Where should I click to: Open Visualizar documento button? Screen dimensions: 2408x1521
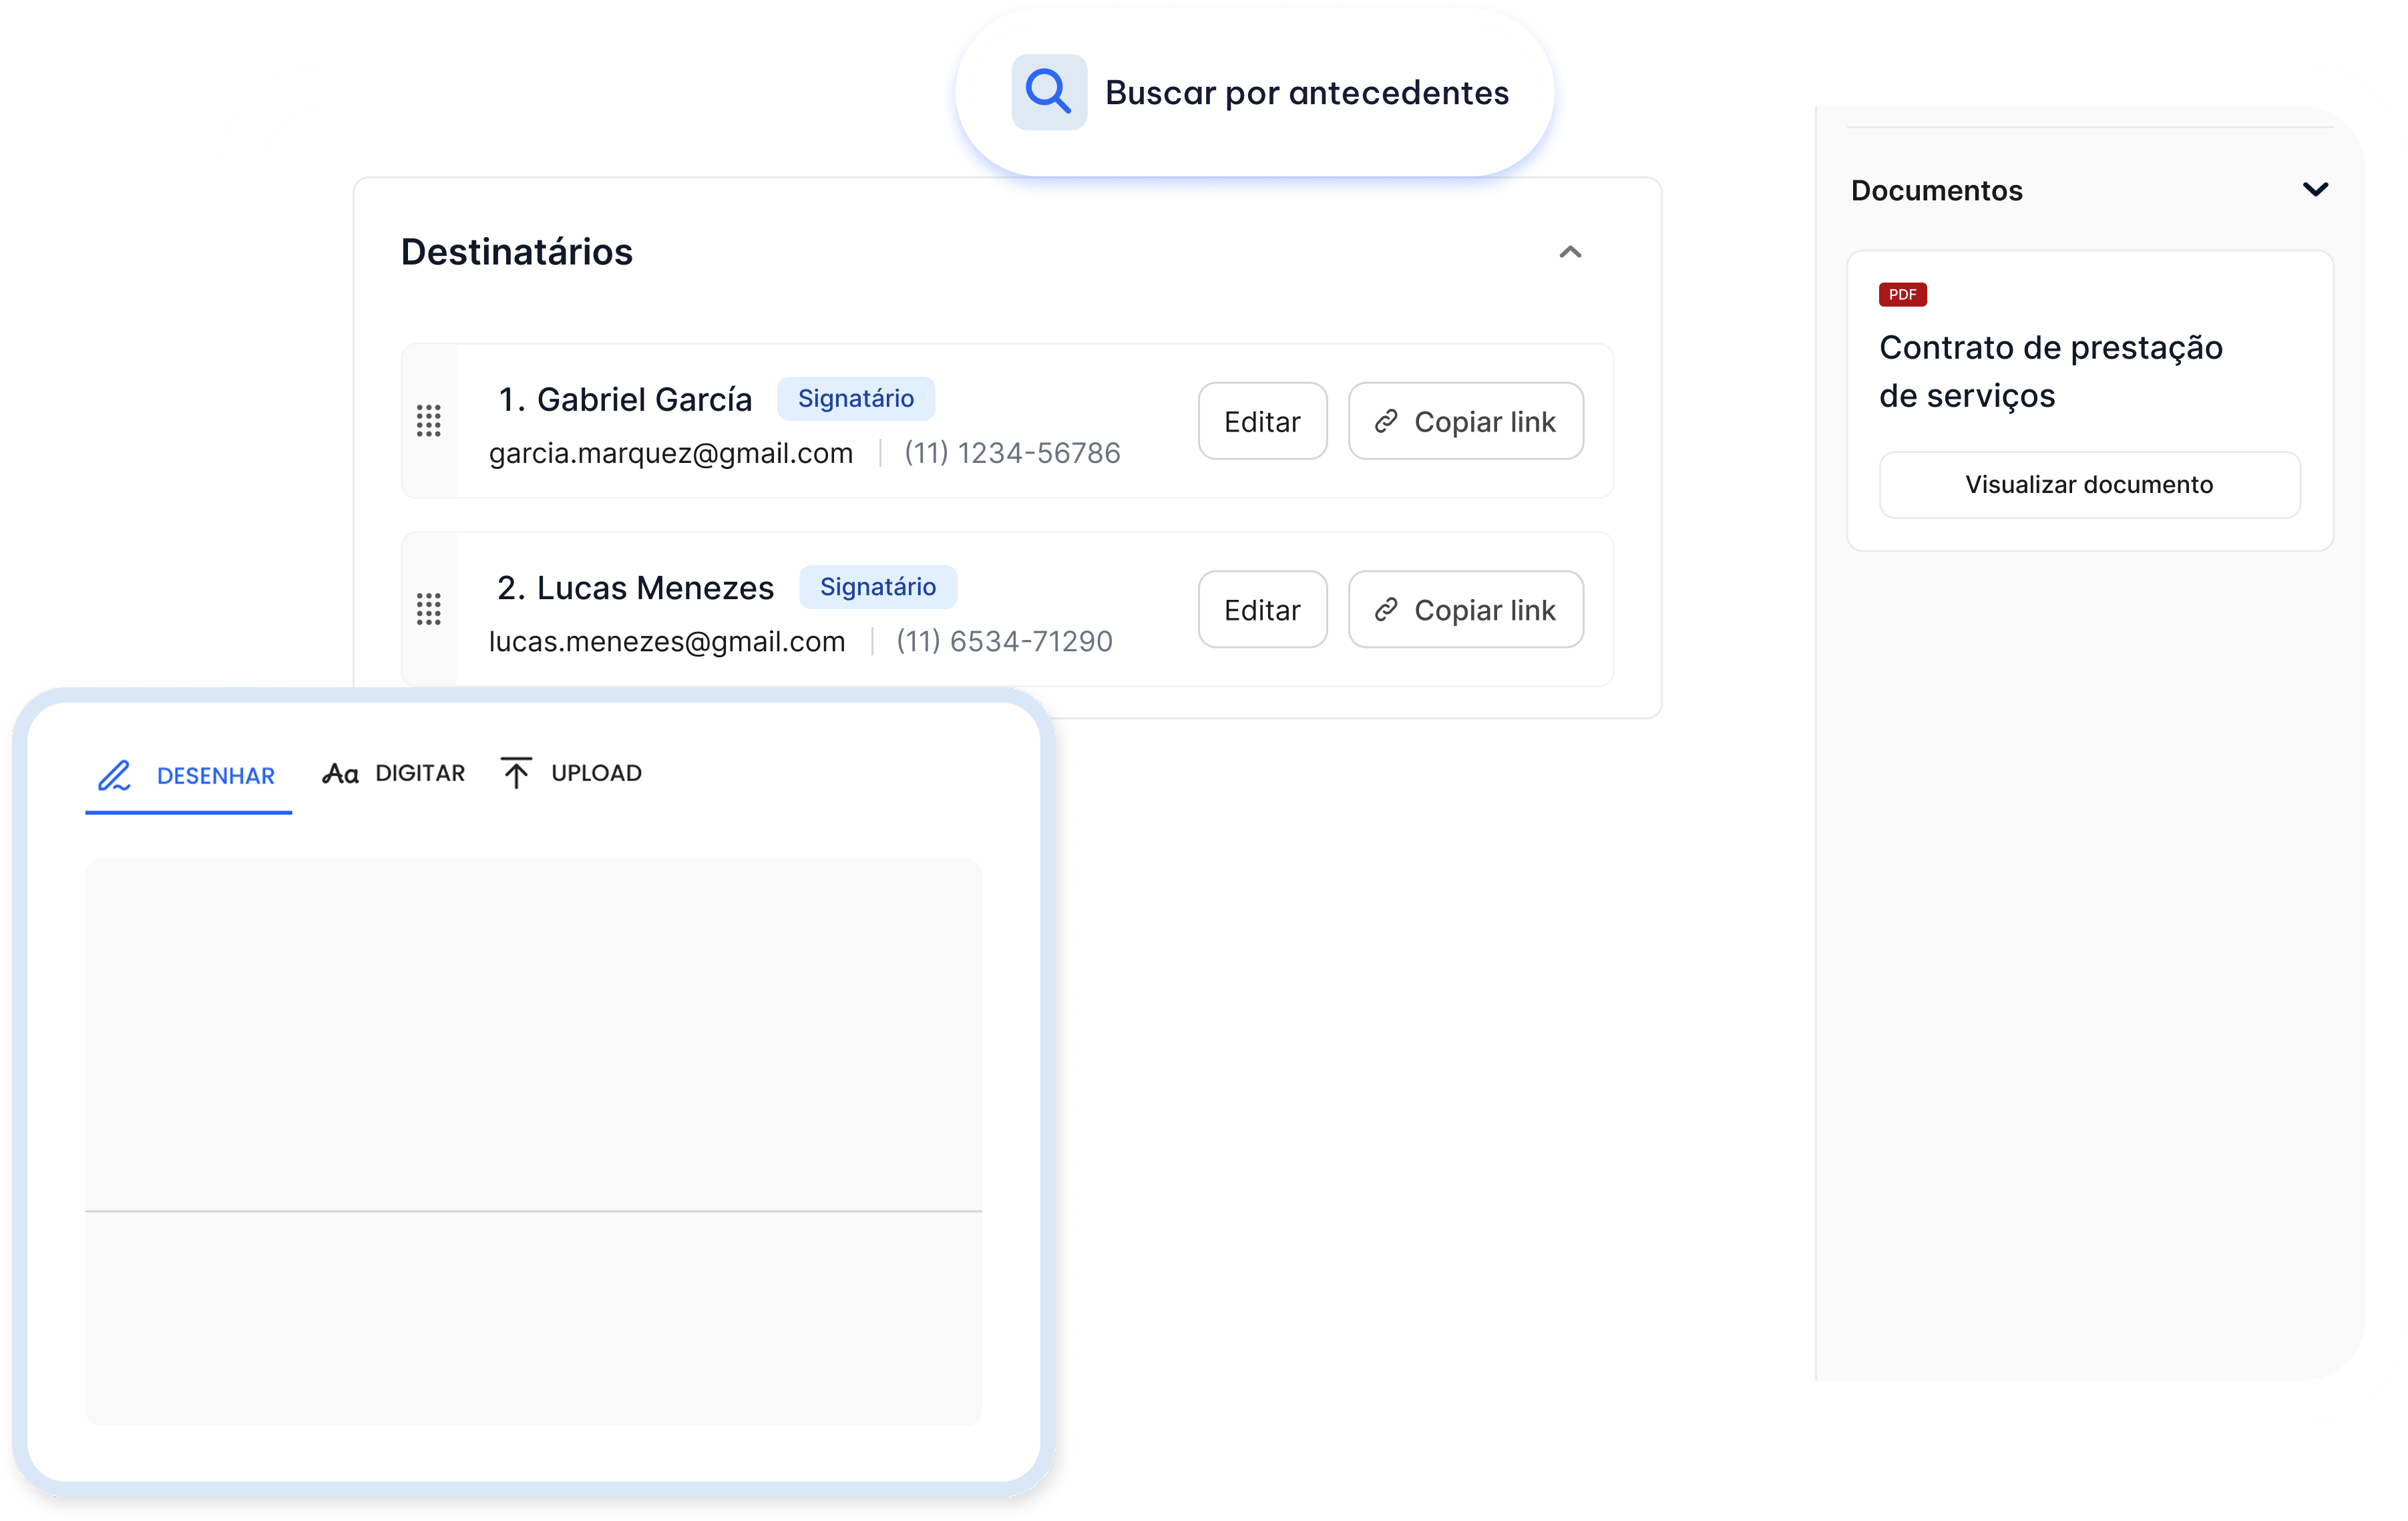click(x=2089, y=485)
